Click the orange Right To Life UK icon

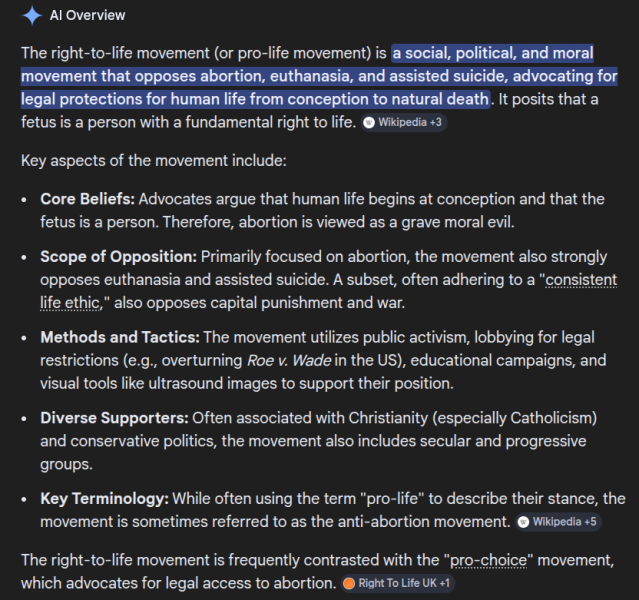pyautogui.click(x=348, y=584)
